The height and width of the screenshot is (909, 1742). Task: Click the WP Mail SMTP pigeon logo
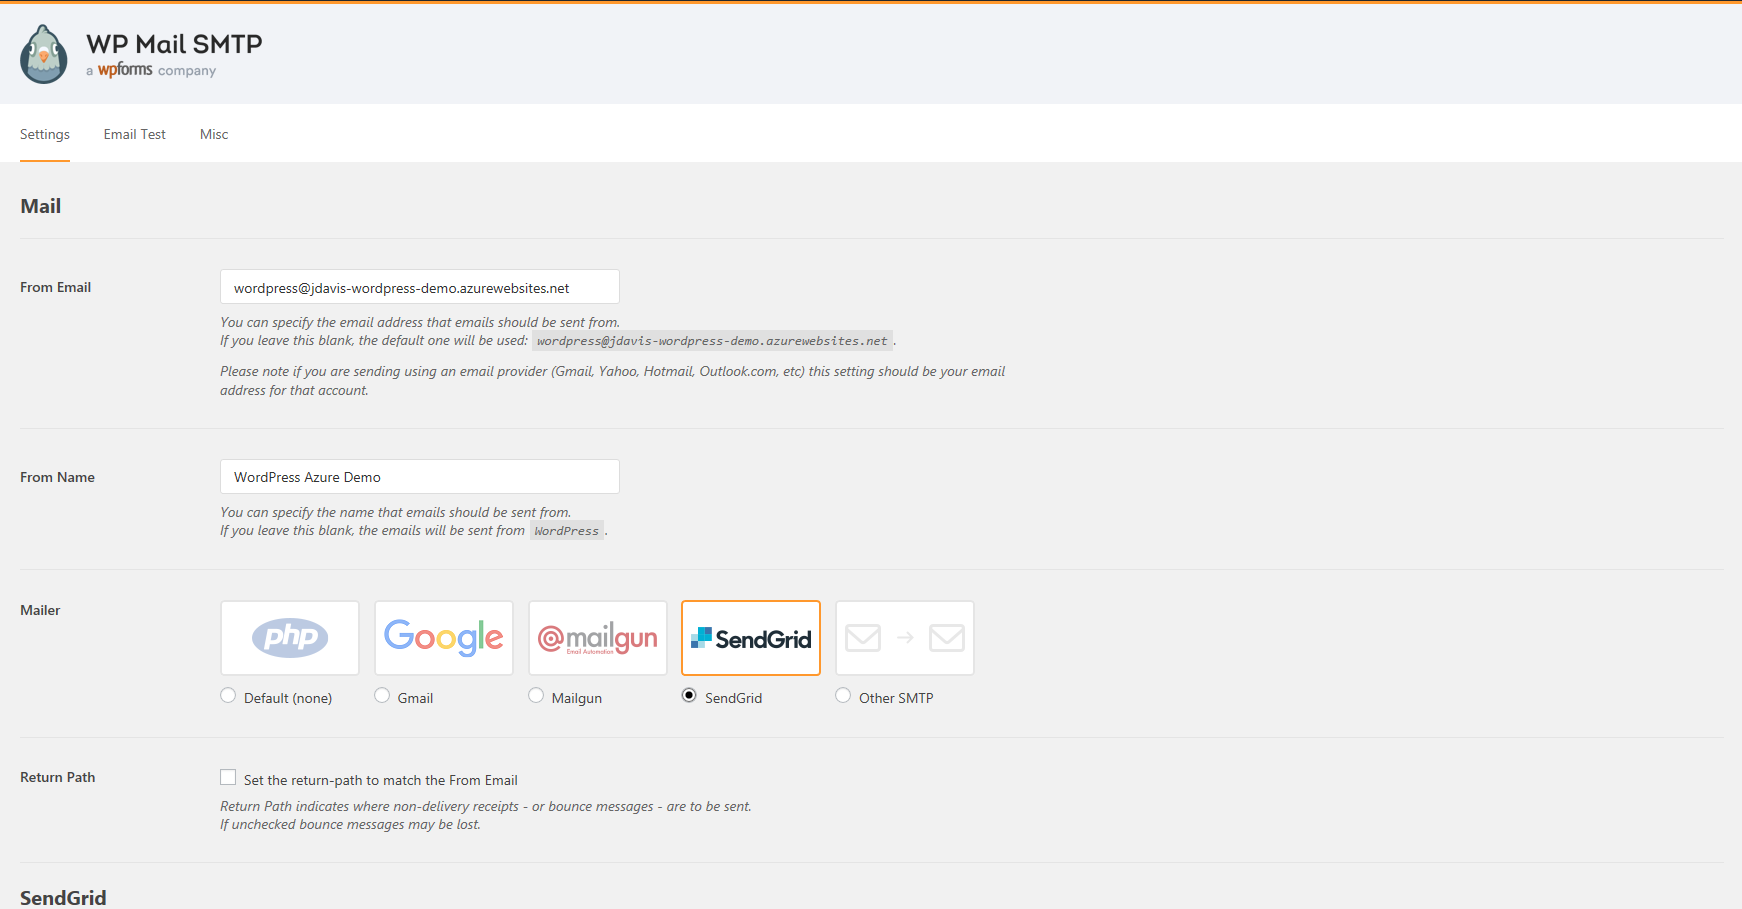pos(44,54)
